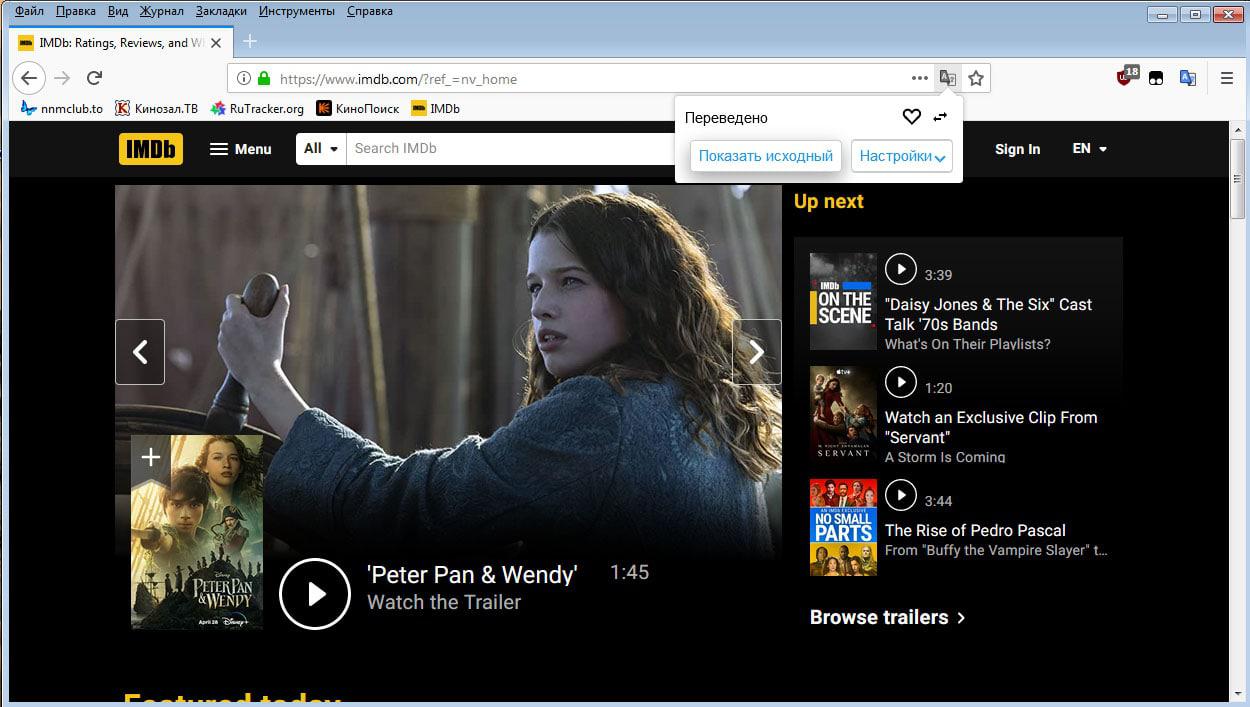The image size is (1250, 707).
Task: Open the On The Scene video thumbnail
Action: click(843, 301)
